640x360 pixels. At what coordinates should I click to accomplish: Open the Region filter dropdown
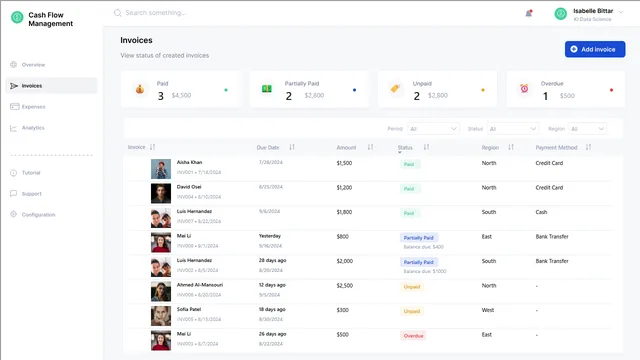[587, 129]
